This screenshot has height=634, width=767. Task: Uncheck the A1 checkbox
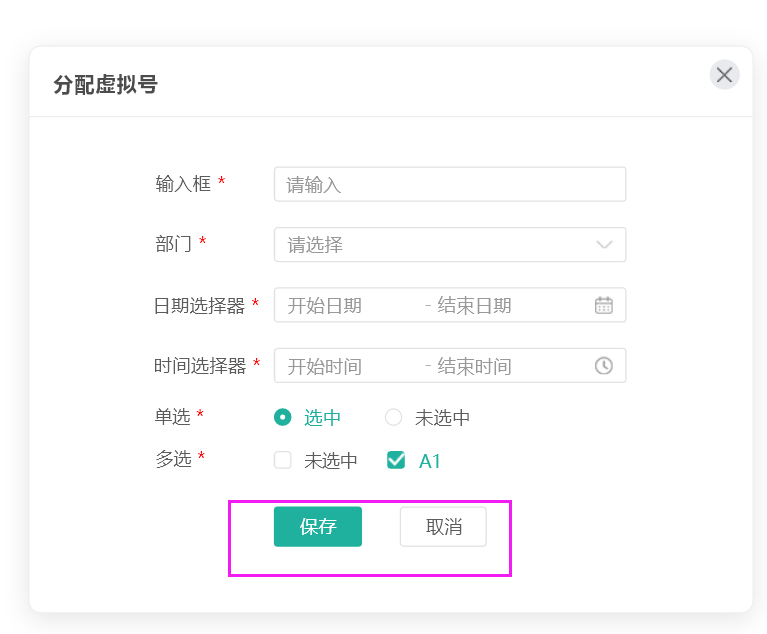[x=396, y=461]
